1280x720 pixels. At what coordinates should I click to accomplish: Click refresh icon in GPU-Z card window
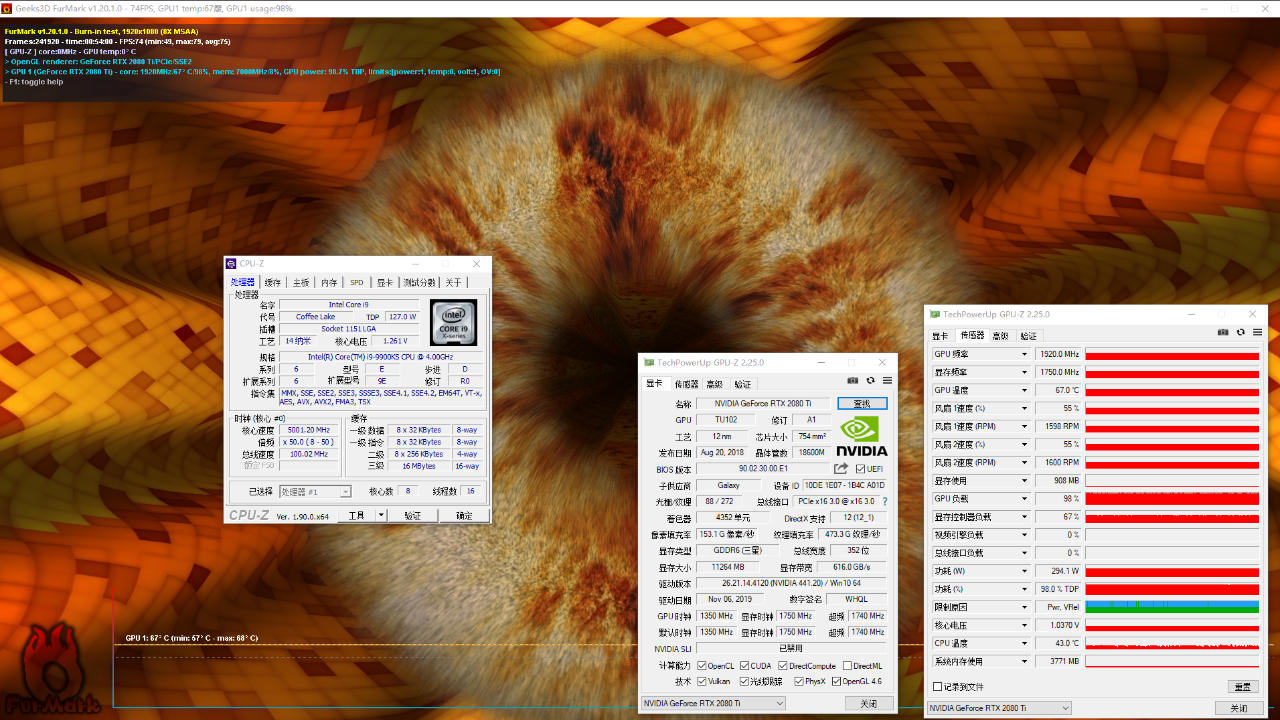coord(871,381)
